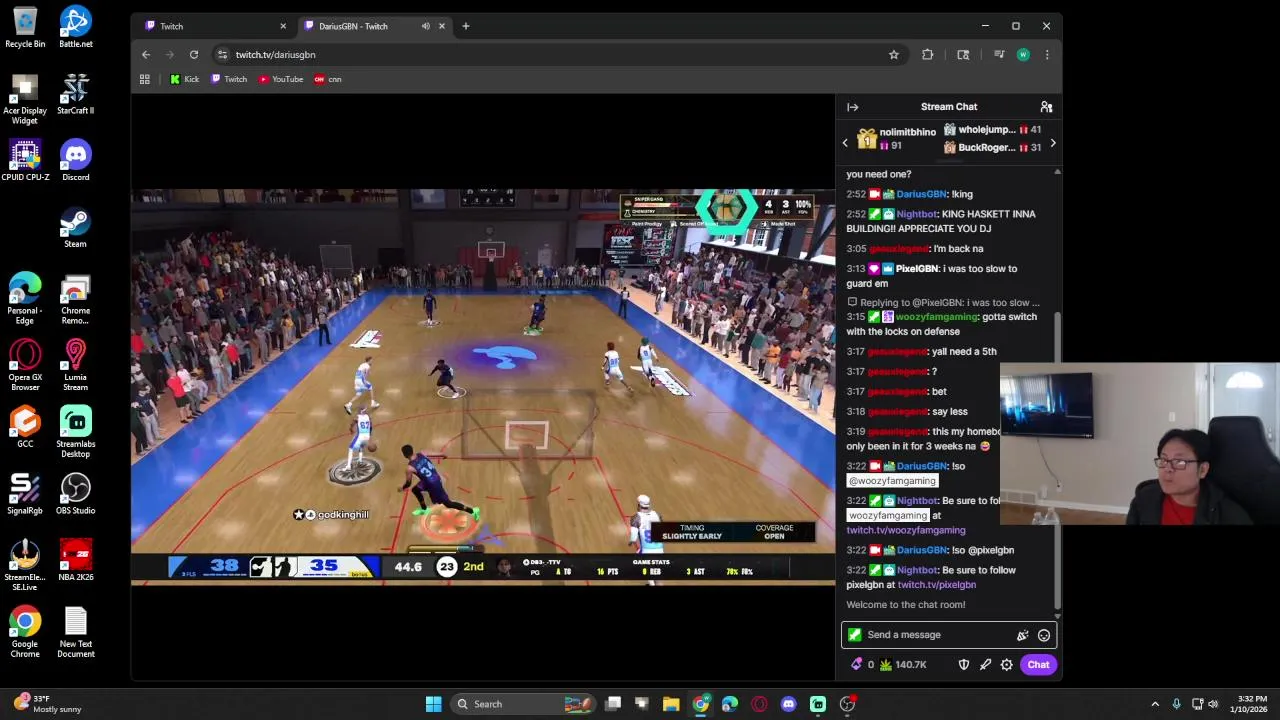Click PixelGBN username in chat
Viewport: 1280px width, 720px height.
917,269
